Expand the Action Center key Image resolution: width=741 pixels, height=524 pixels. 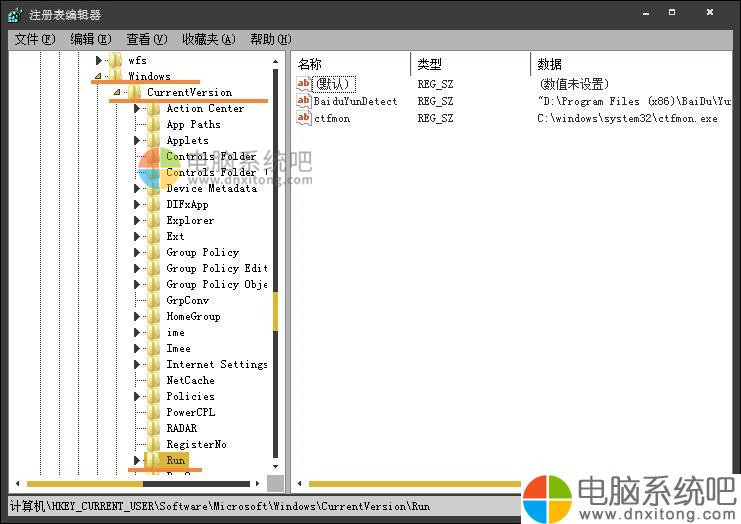[x=138, y=108]
